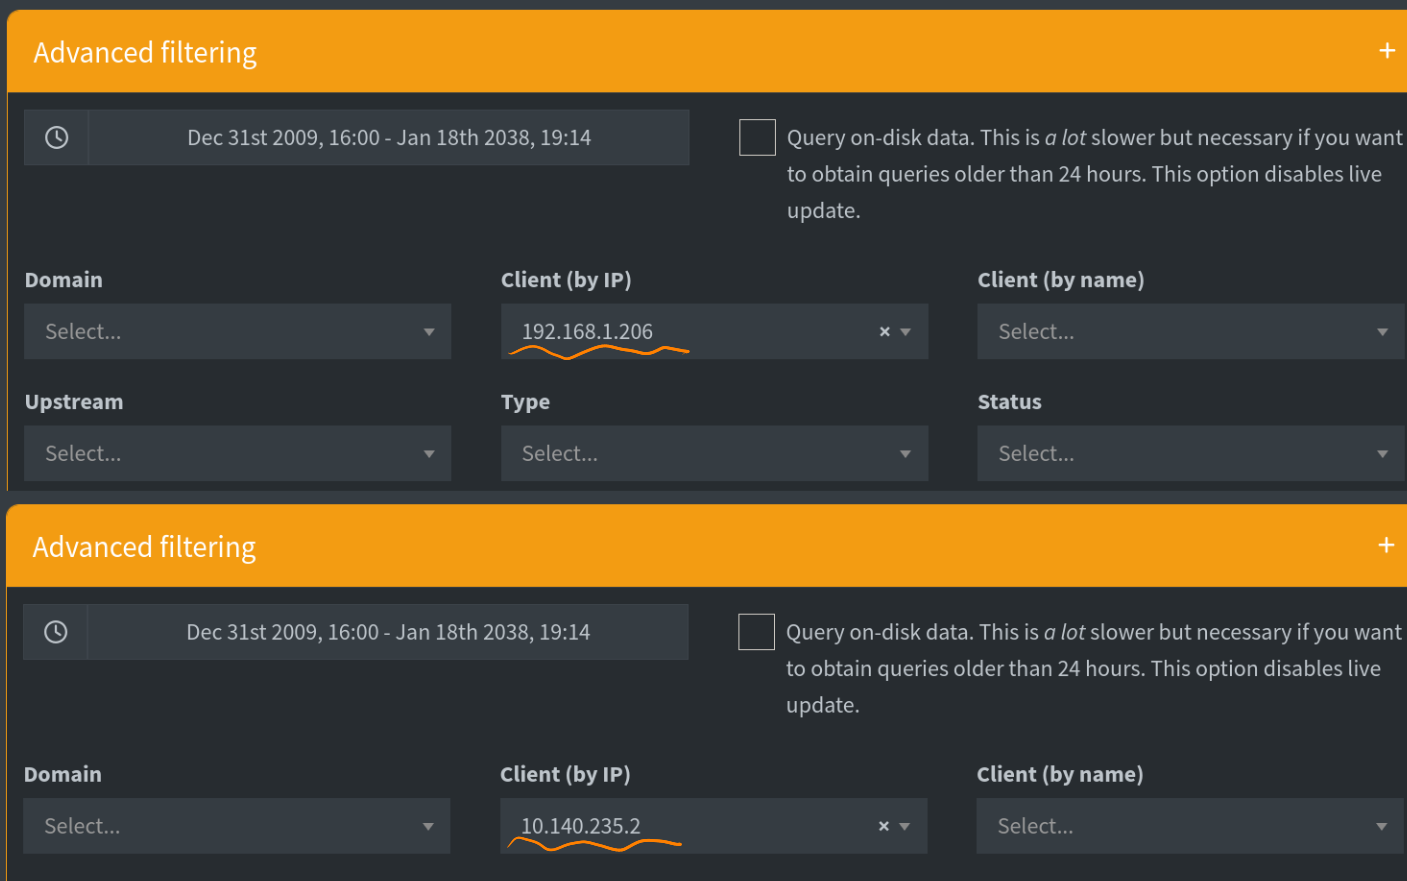1407x881 pixels.
Task: Click the dropdown arrow on the Status field
Action: (x=1382, y=453)
